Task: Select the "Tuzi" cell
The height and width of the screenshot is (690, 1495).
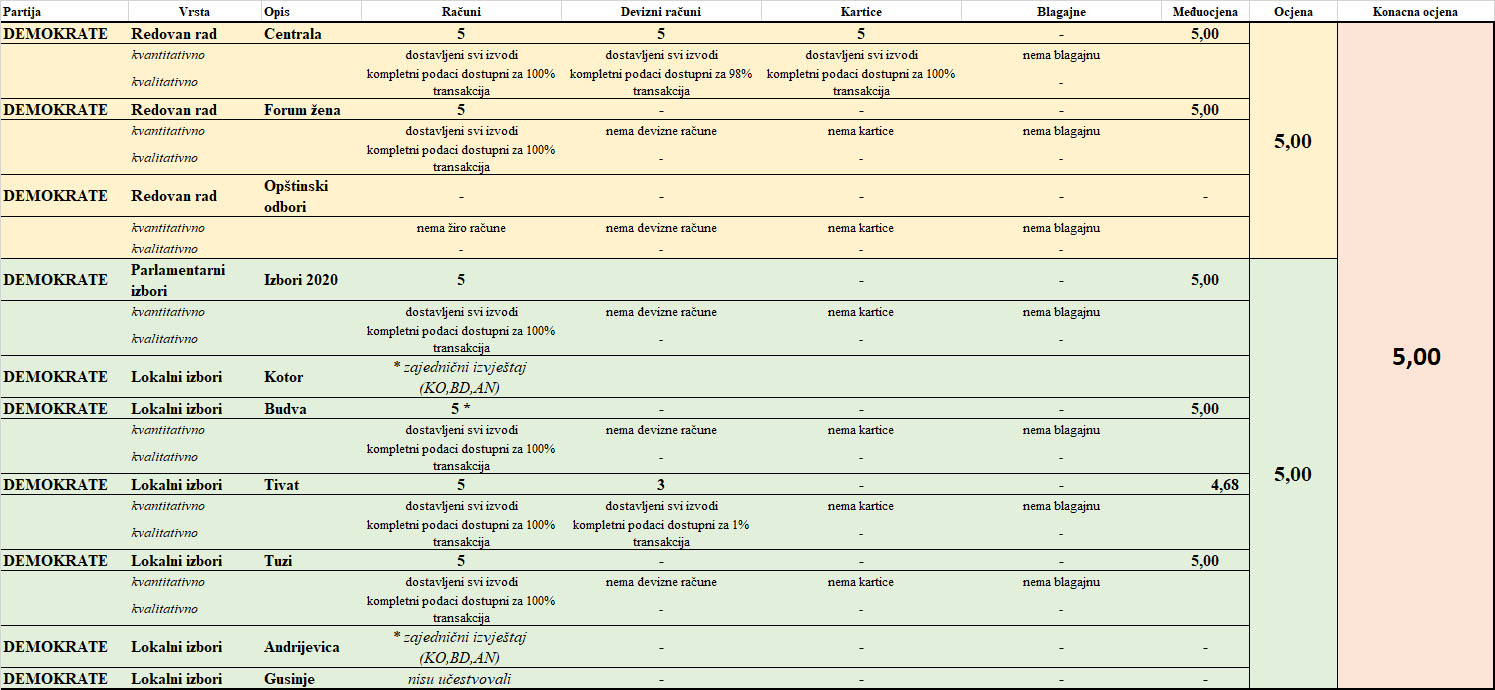Action: pyautogui.click(x=279, y=561)
